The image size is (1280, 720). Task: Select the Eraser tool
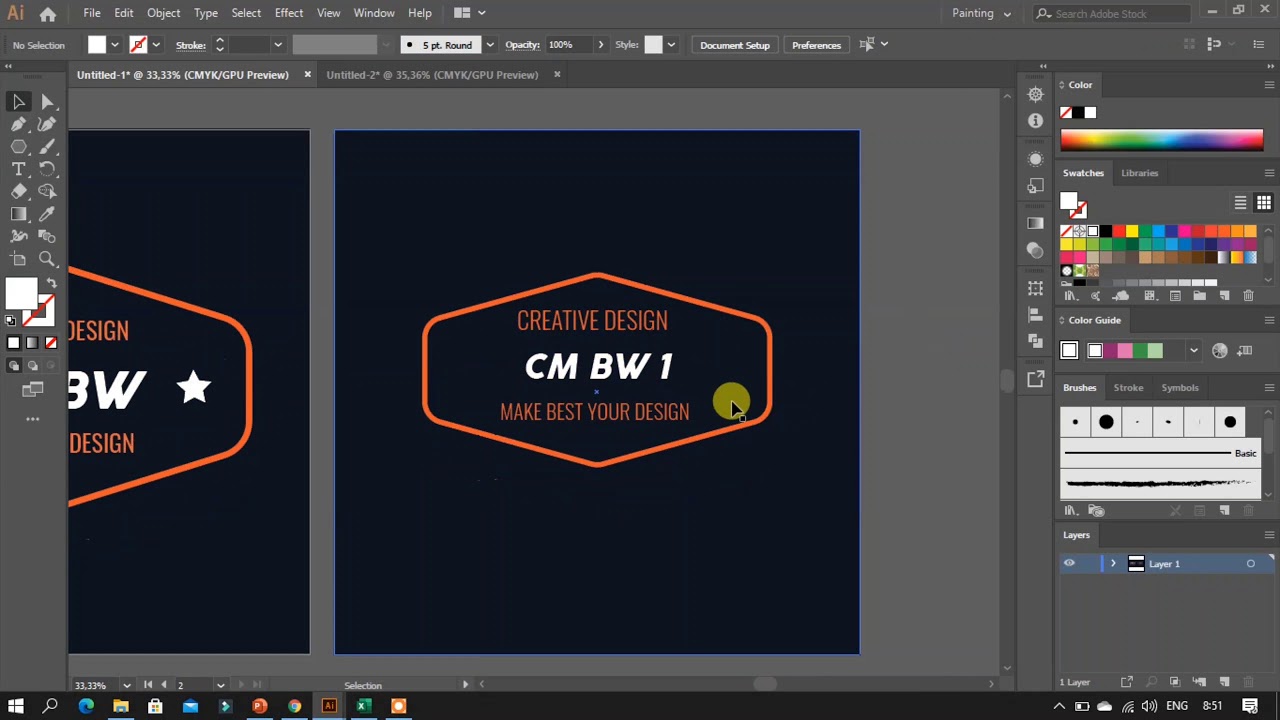(18, 191)
